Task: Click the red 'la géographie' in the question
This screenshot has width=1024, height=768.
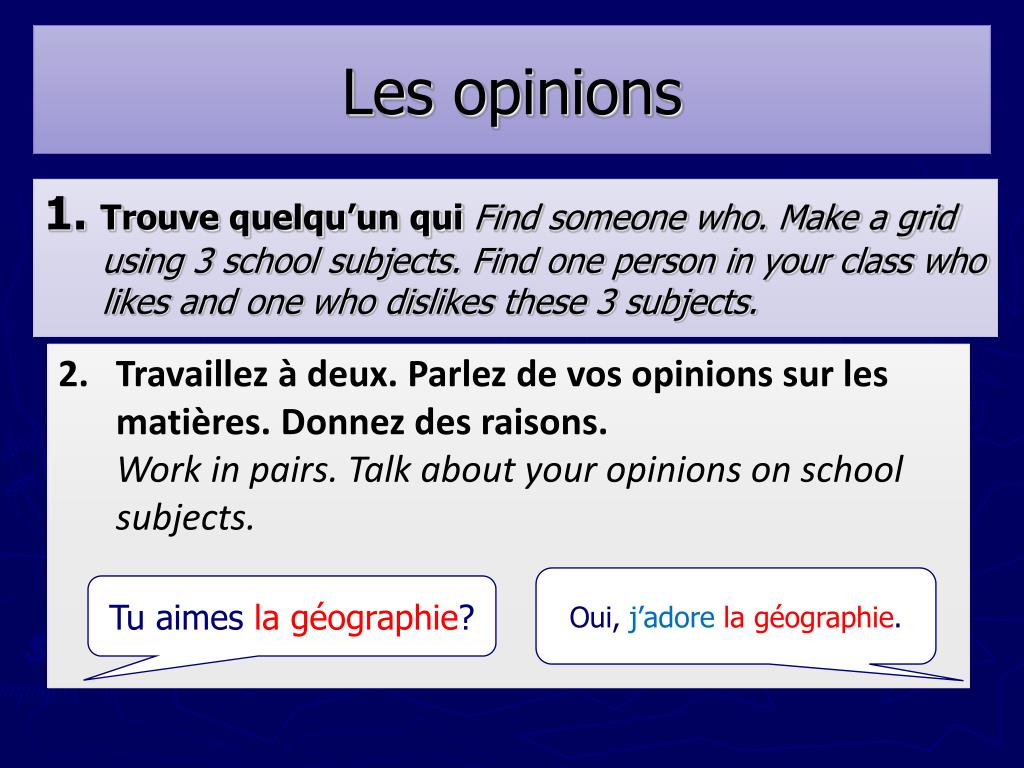Action: click(357, 618)
